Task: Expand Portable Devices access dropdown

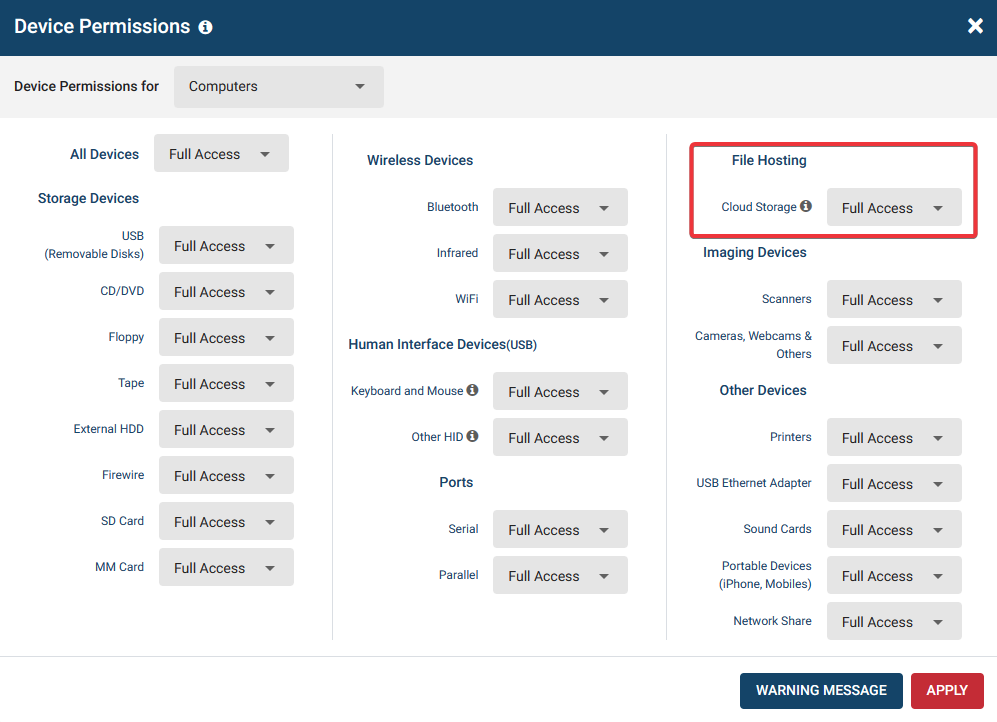Action: tap(894, 575)
